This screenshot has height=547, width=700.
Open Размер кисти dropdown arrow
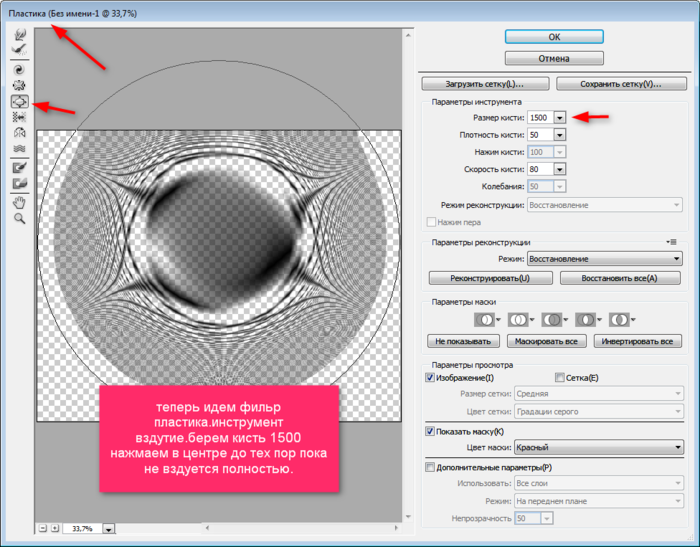click(x=560, y=118)
